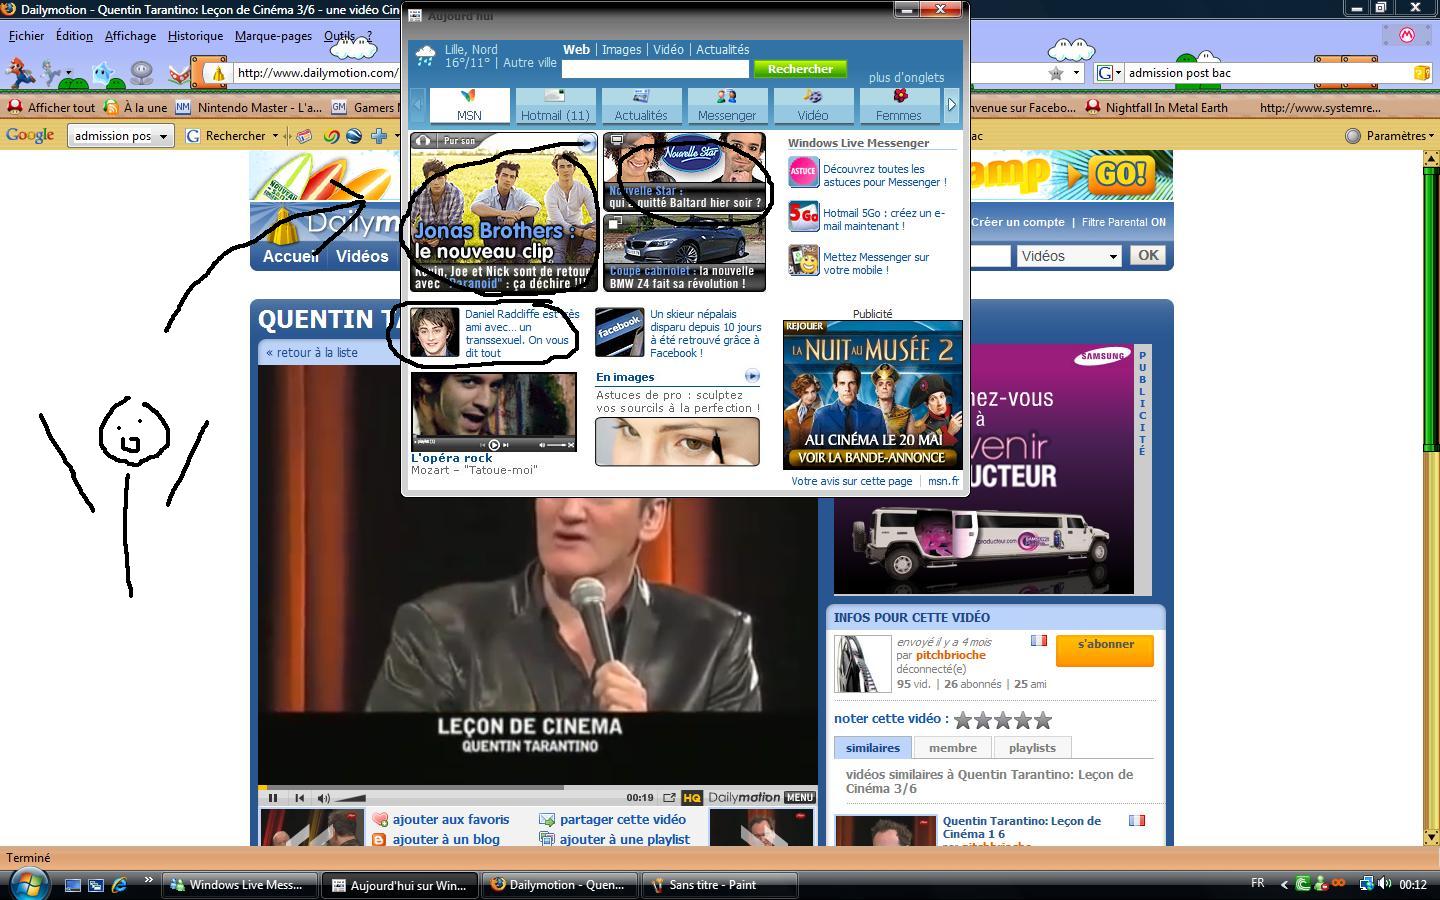This screenshot has width=1440, height=900.
Task: Open 'Nightfall In Metal Earth' bookmark
Action: [1157, 107]
